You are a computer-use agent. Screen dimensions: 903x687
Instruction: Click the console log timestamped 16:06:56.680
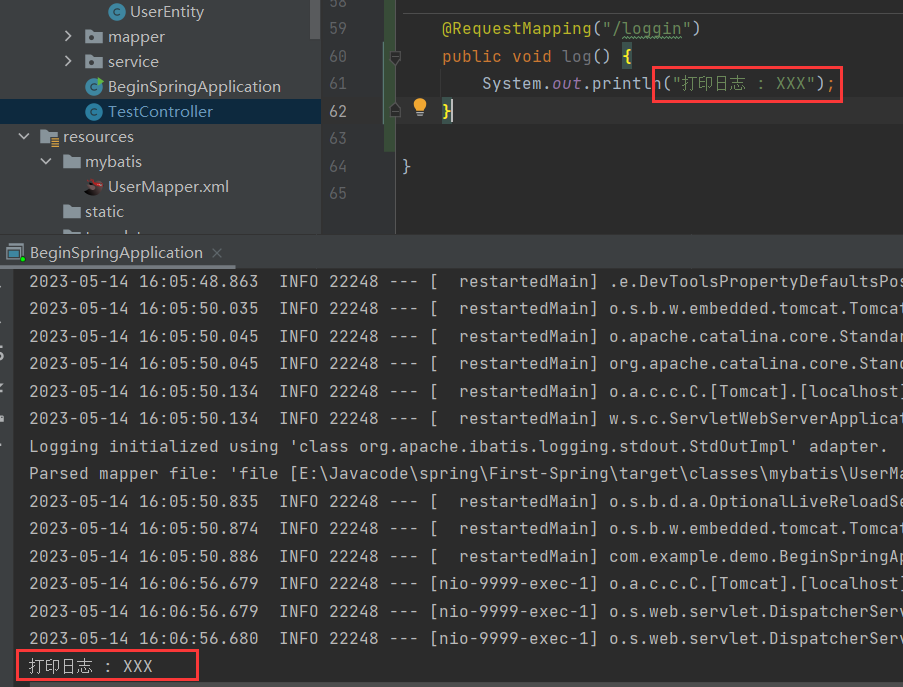click(465, 639)
